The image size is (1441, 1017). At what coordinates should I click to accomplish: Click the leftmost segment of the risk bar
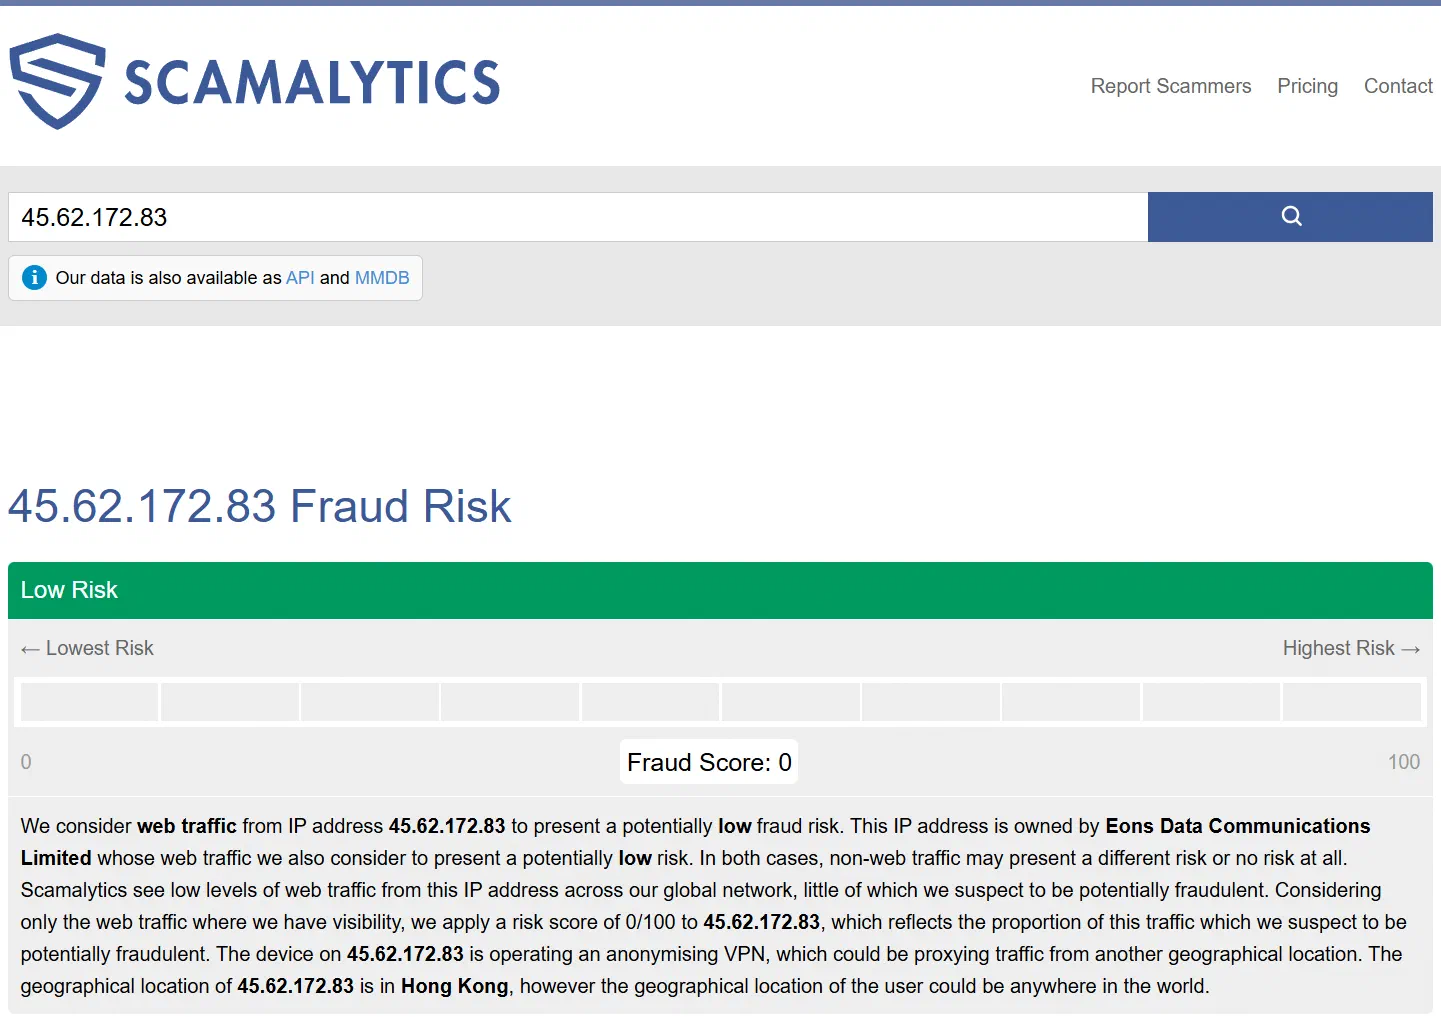[88, 701]
